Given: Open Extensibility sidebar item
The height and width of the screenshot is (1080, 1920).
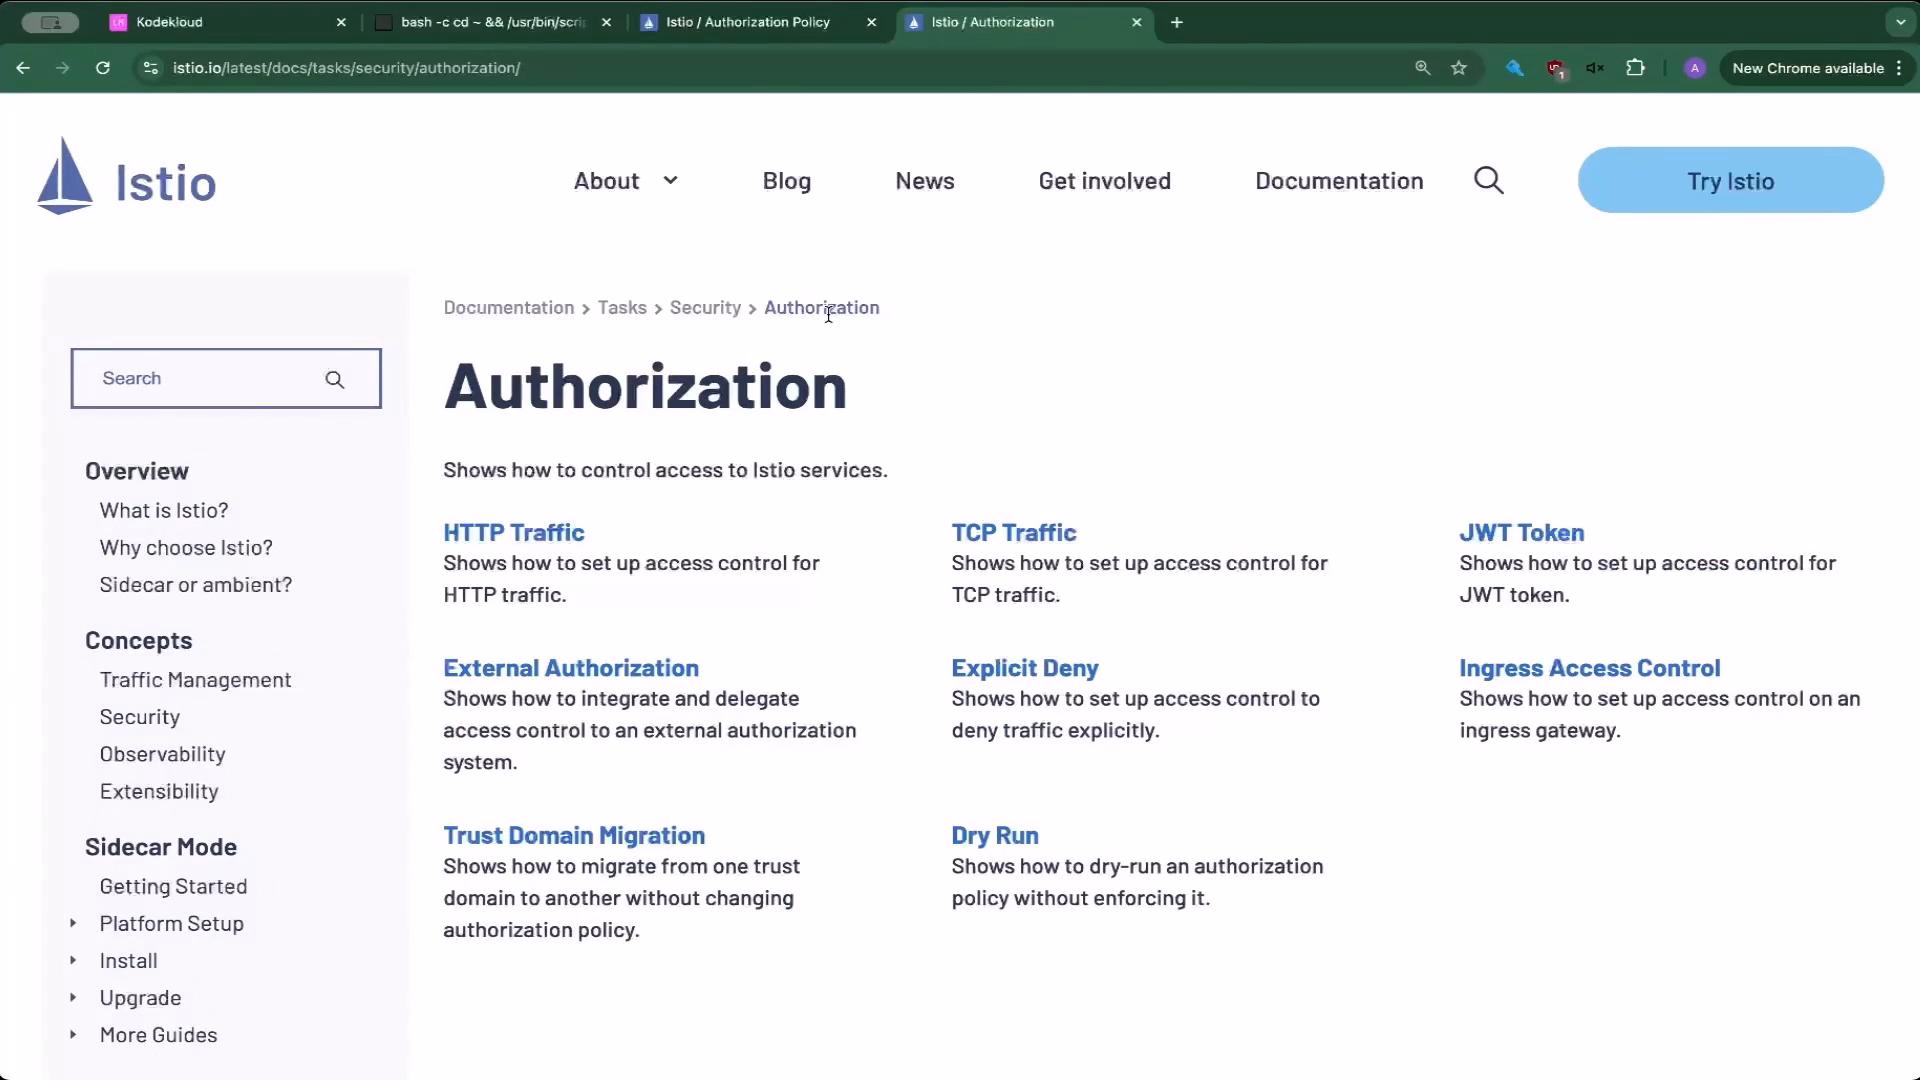Looking at the screenshot, I should coord(159,791).
